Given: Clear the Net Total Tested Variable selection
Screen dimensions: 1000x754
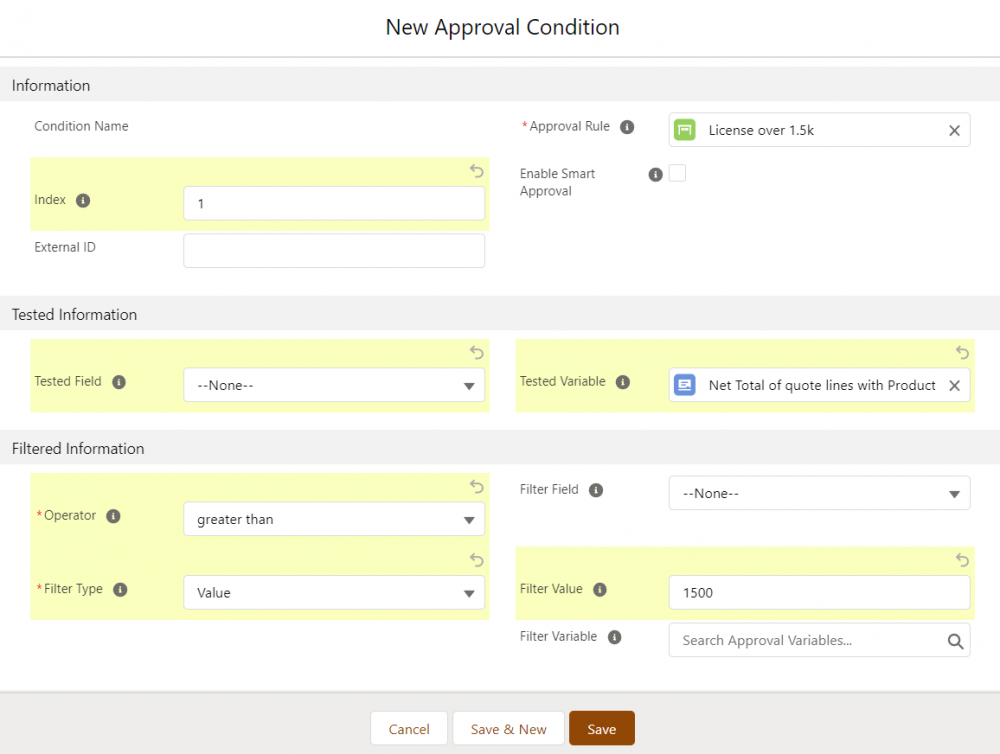Looking at the screenshot, I should (954, 386).
